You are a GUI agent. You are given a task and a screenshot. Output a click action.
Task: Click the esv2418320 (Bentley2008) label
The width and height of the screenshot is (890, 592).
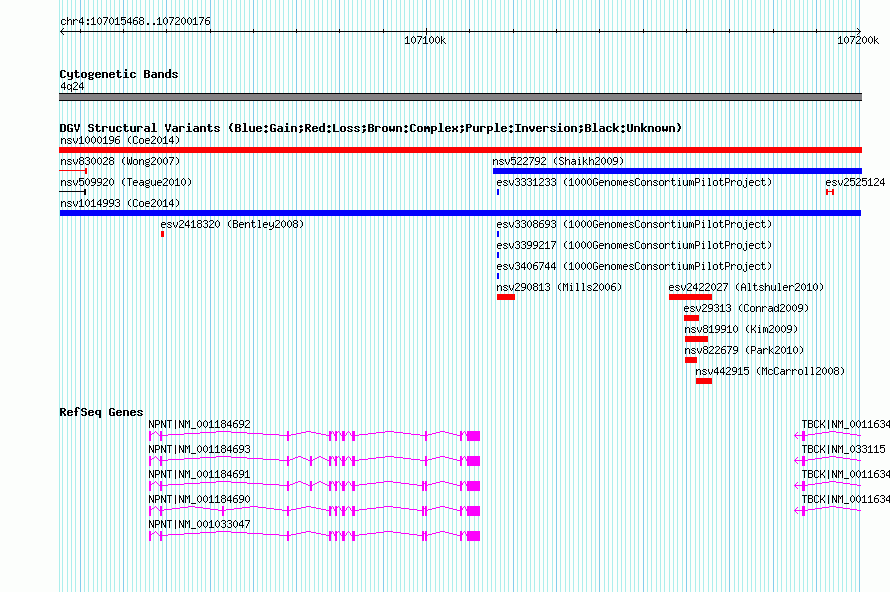232,224
